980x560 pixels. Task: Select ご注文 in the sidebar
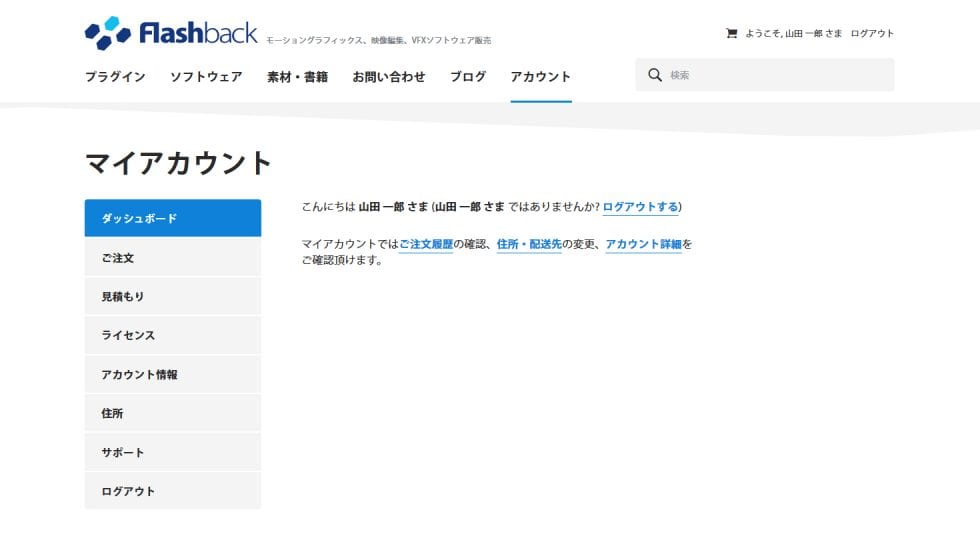[173, 258]
